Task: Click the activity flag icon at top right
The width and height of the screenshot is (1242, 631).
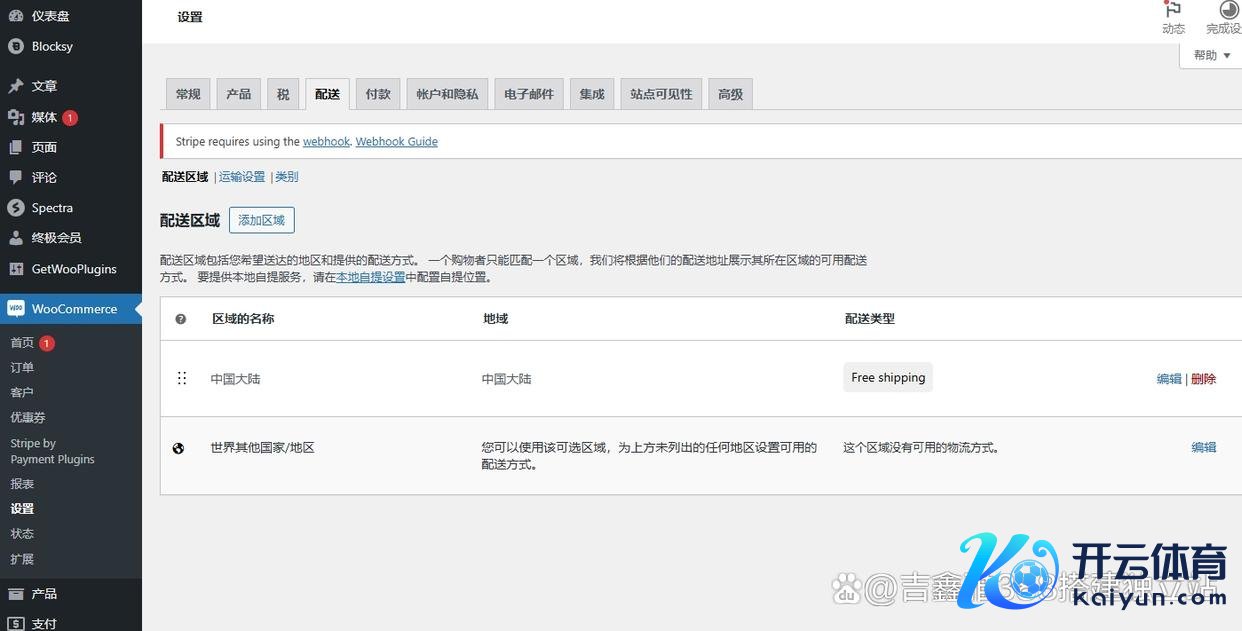Action: [1173, 10]
